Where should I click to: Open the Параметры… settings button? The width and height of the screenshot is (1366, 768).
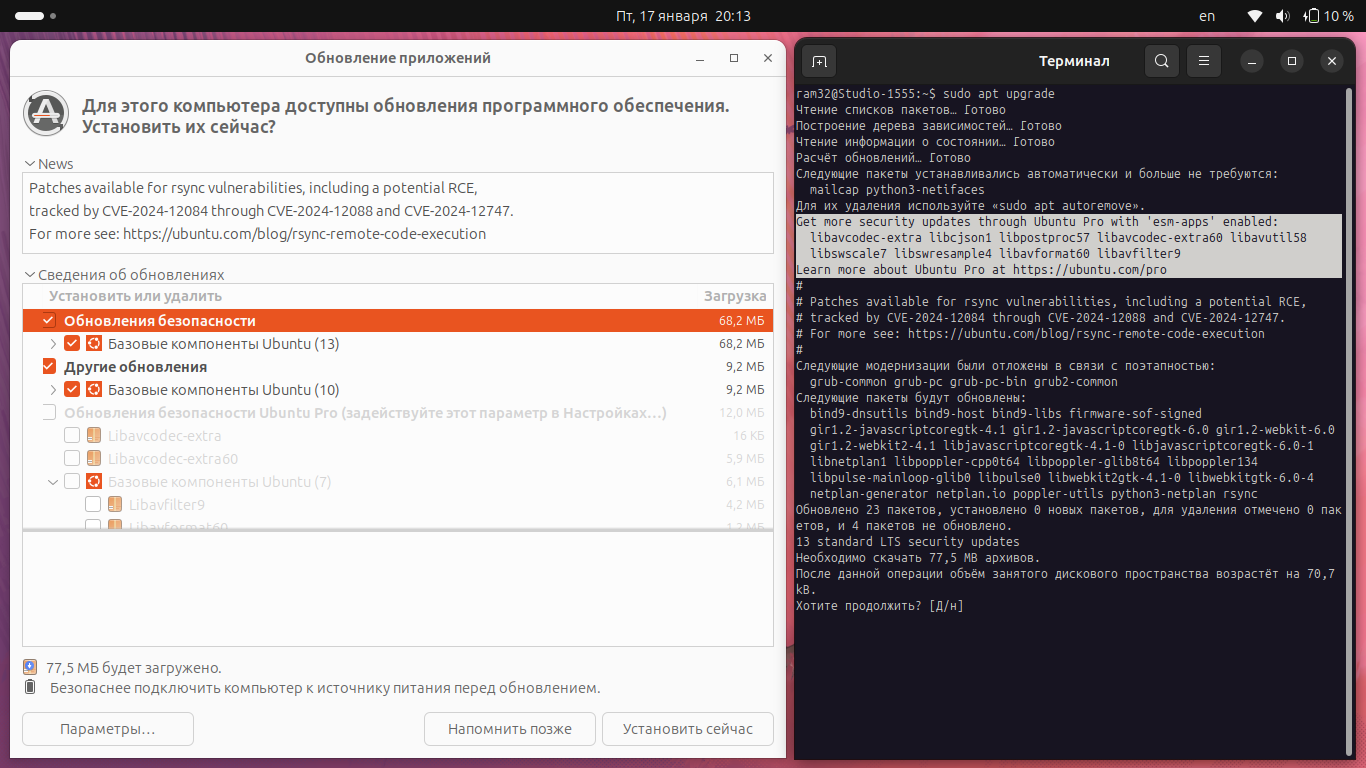107,729
